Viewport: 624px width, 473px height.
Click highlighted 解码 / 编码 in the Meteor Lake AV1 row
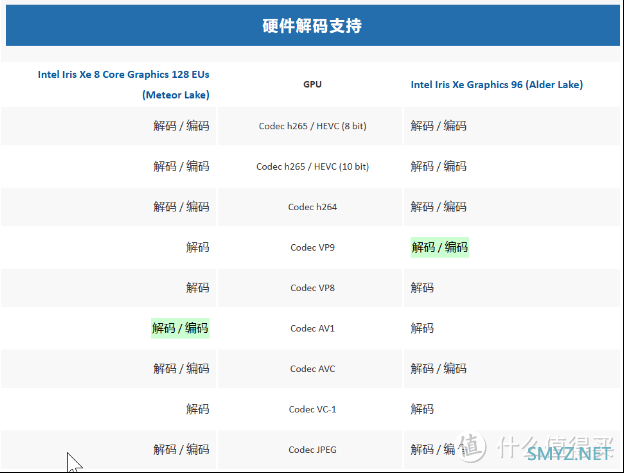tap(180, 328)
